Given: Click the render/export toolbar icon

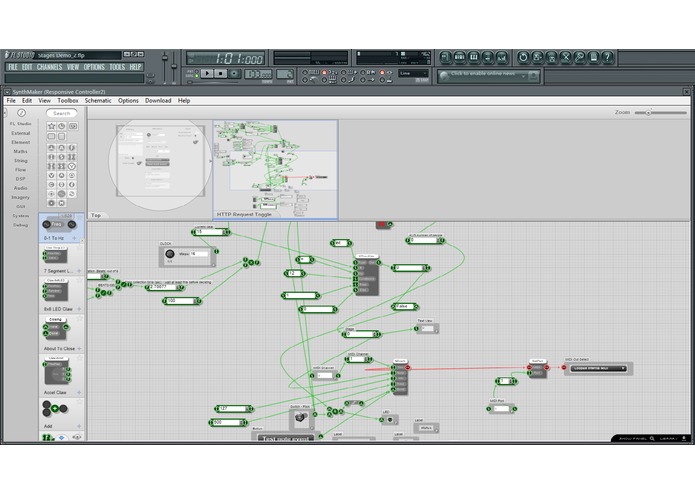Looking at the screenshot, I should click(x=551, y=57).
